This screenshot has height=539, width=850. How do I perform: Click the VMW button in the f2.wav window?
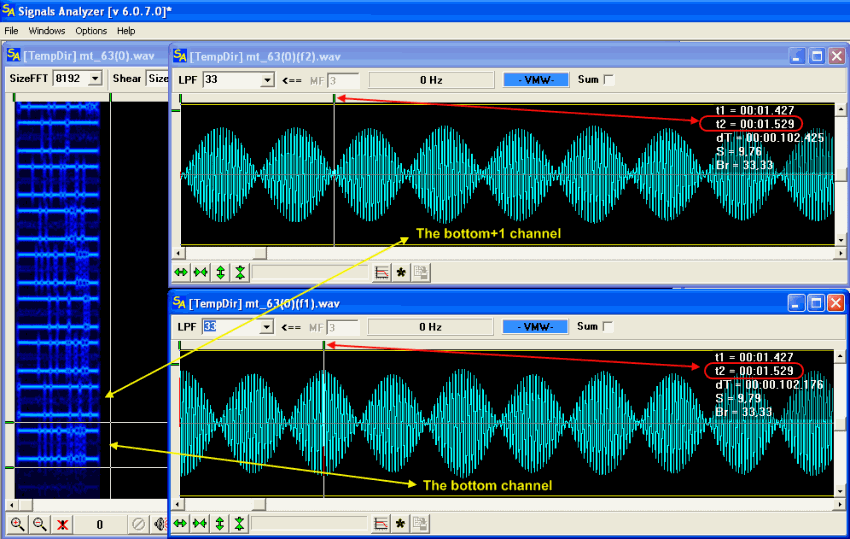tap(536, 80)
